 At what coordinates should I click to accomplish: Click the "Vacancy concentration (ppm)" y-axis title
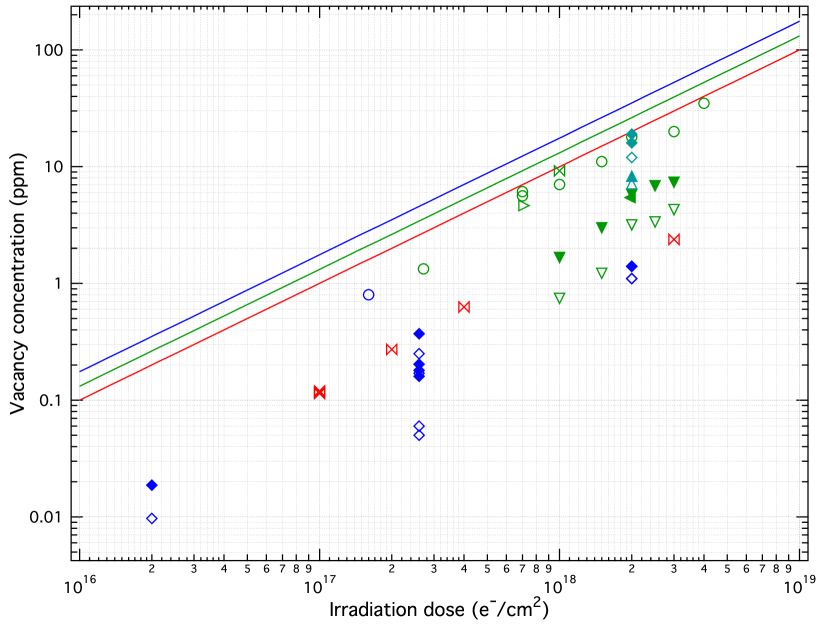click(x=18, y=284)
